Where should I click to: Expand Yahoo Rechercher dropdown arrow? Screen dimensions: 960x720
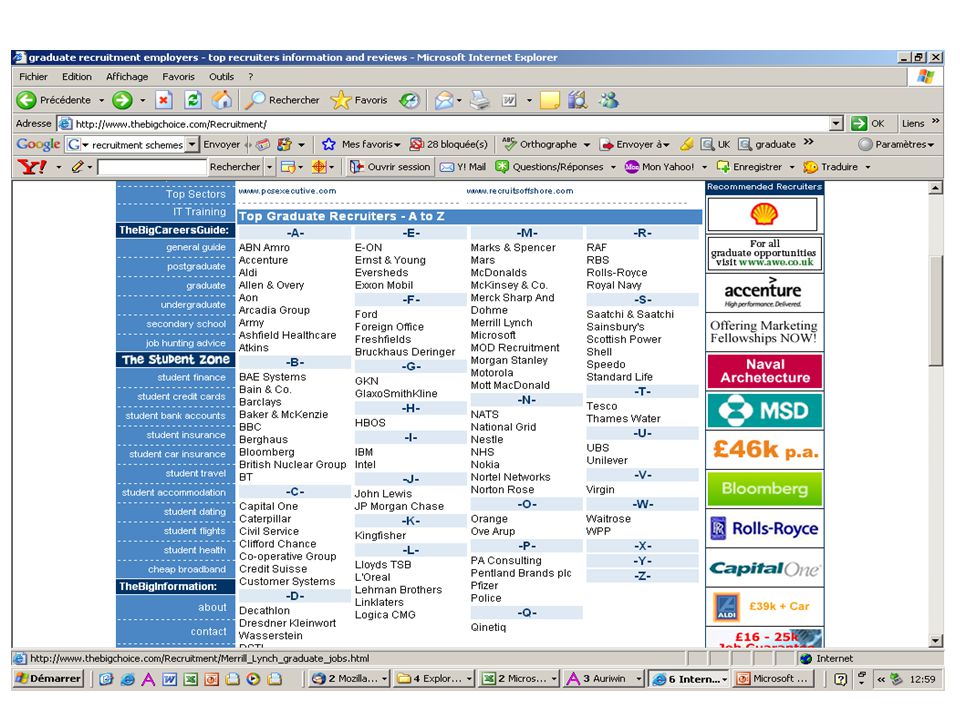pos(269,167)
